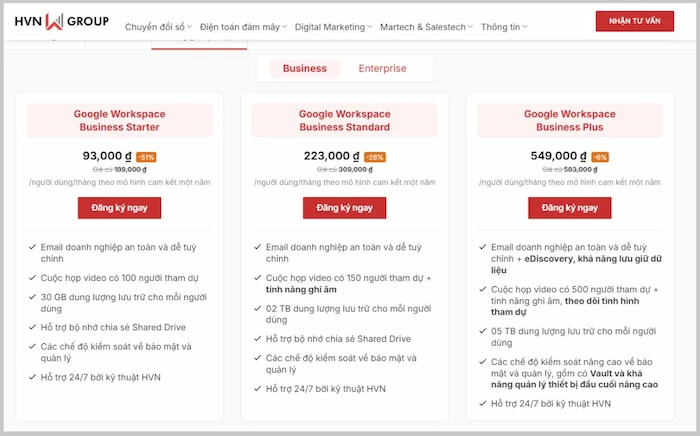Image resolution: width=700 pixels, height=436 pixels.
Task: Select the Google Workspace Business Plus heading
Action: coord(571,121)
